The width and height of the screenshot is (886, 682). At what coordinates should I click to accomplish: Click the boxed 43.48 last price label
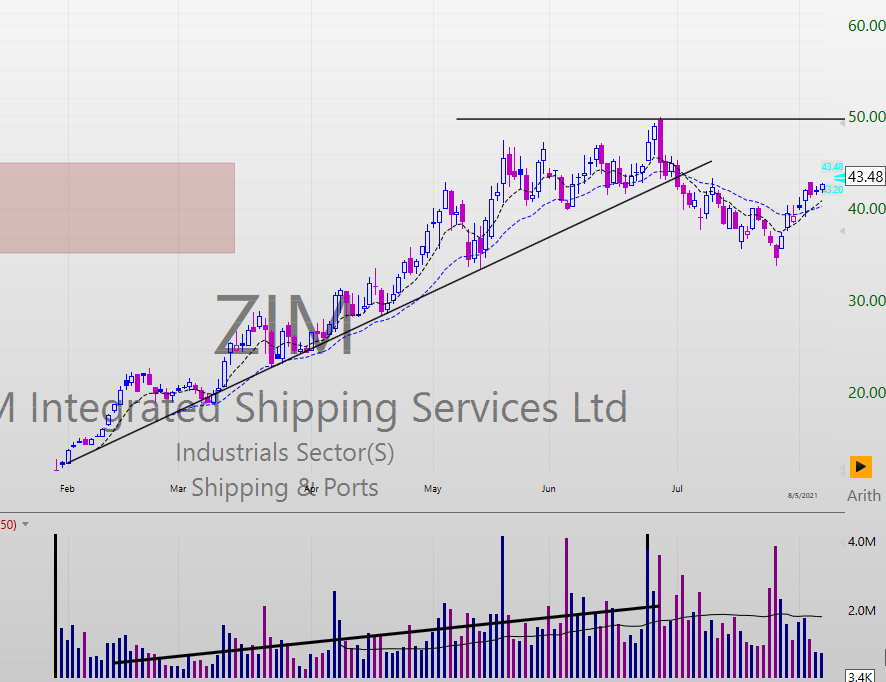(x=865, y=177)
